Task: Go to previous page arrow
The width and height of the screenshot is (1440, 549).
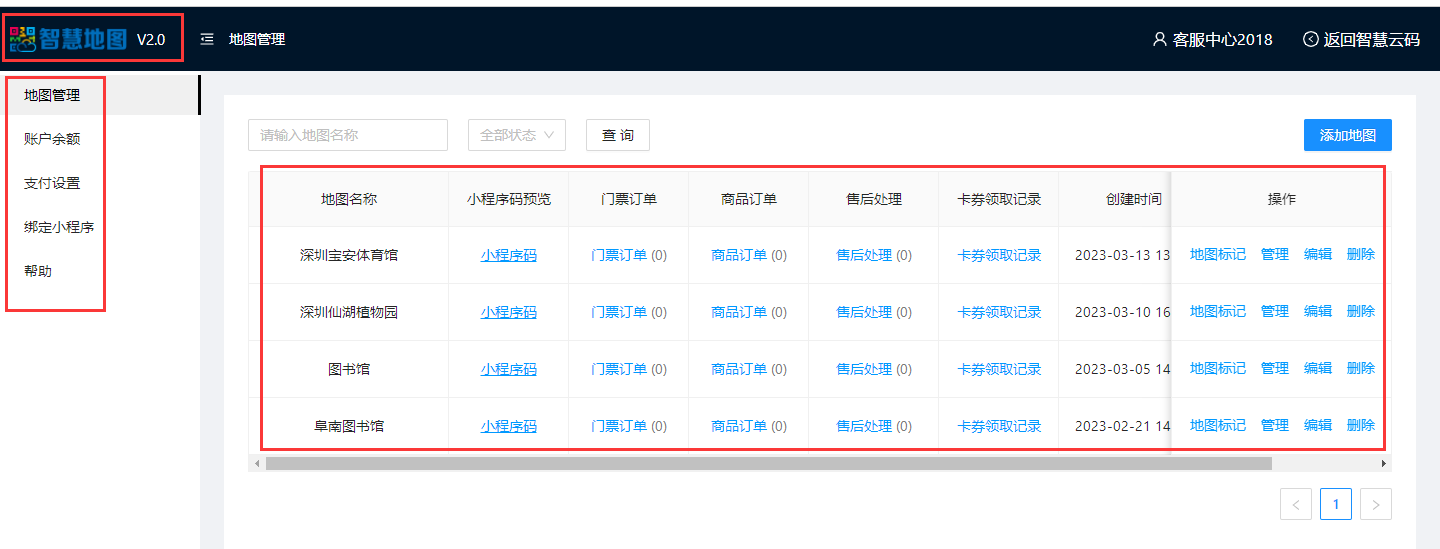Action: 1295,505
